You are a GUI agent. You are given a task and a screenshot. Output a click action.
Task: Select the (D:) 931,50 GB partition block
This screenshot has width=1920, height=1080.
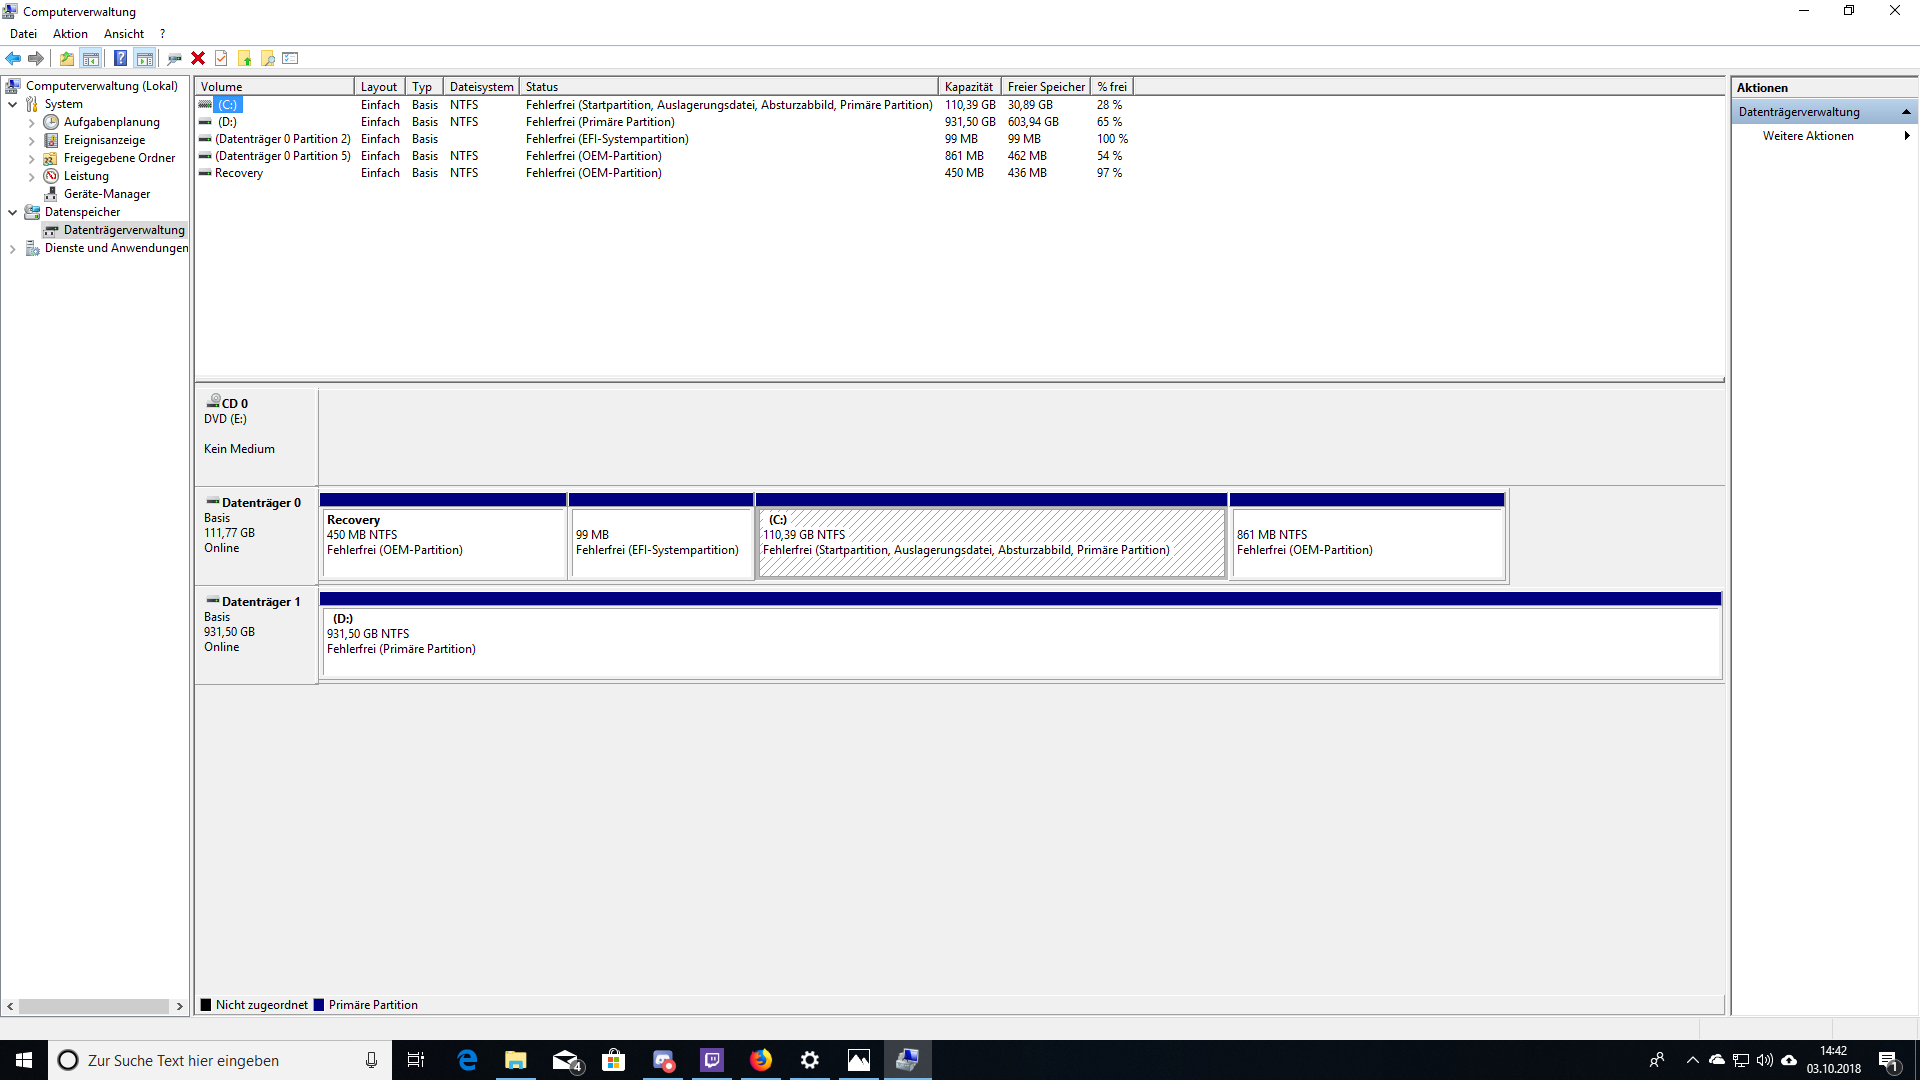coord(1020,636)
